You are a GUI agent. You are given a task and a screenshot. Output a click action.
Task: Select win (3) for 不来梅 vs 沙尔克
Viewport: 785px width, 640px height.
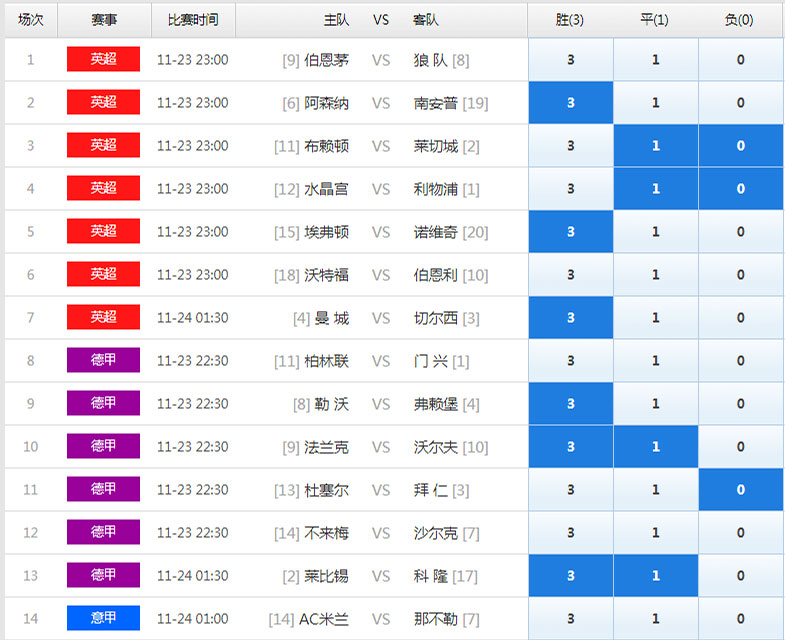click(x=571, y=533)
